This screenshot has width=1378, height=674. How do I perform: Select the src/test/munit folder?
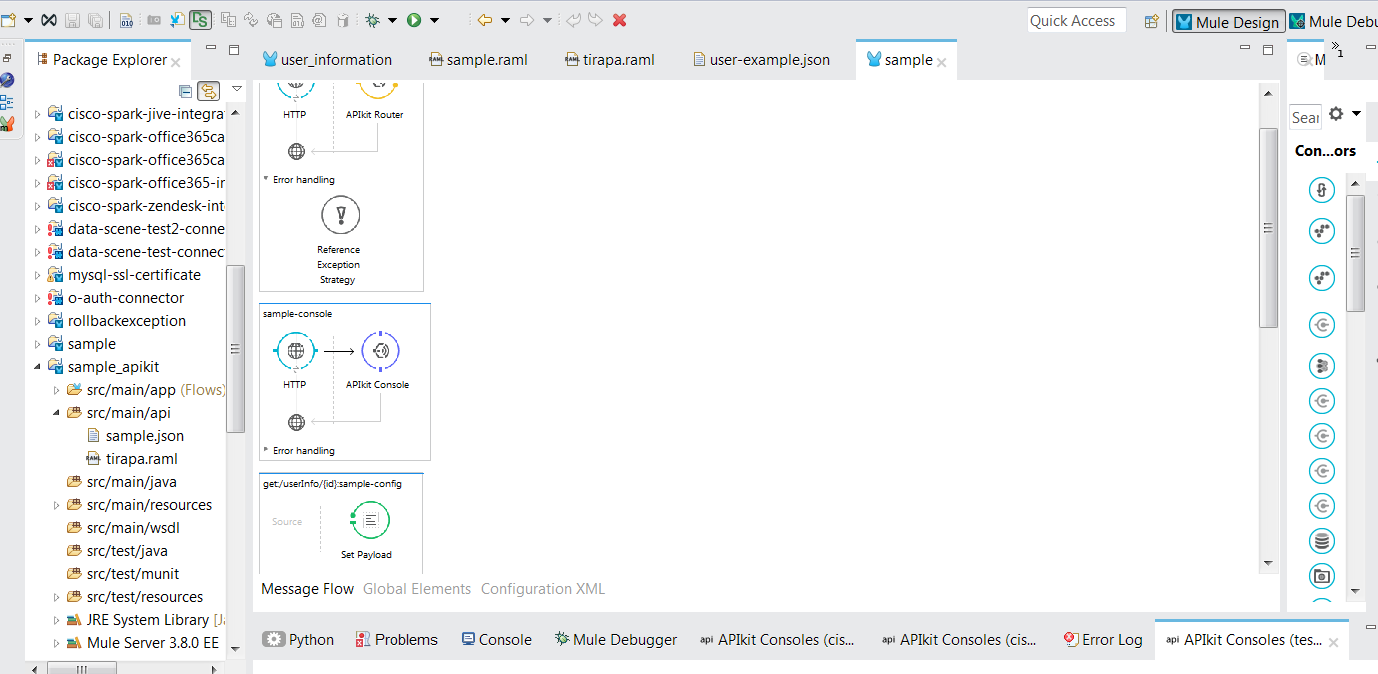[x=123, y=574]
